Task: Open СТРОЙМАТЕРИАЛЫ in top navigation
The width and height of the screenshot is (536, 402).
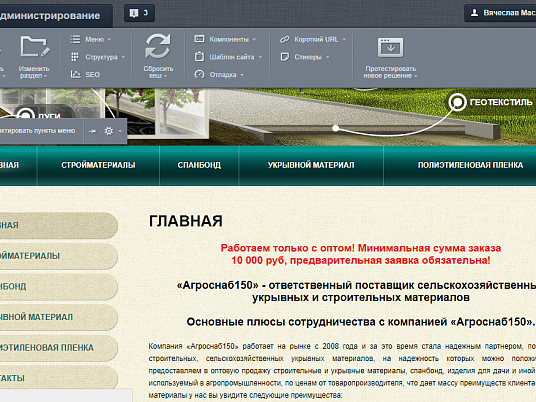Action: (98, 165)
